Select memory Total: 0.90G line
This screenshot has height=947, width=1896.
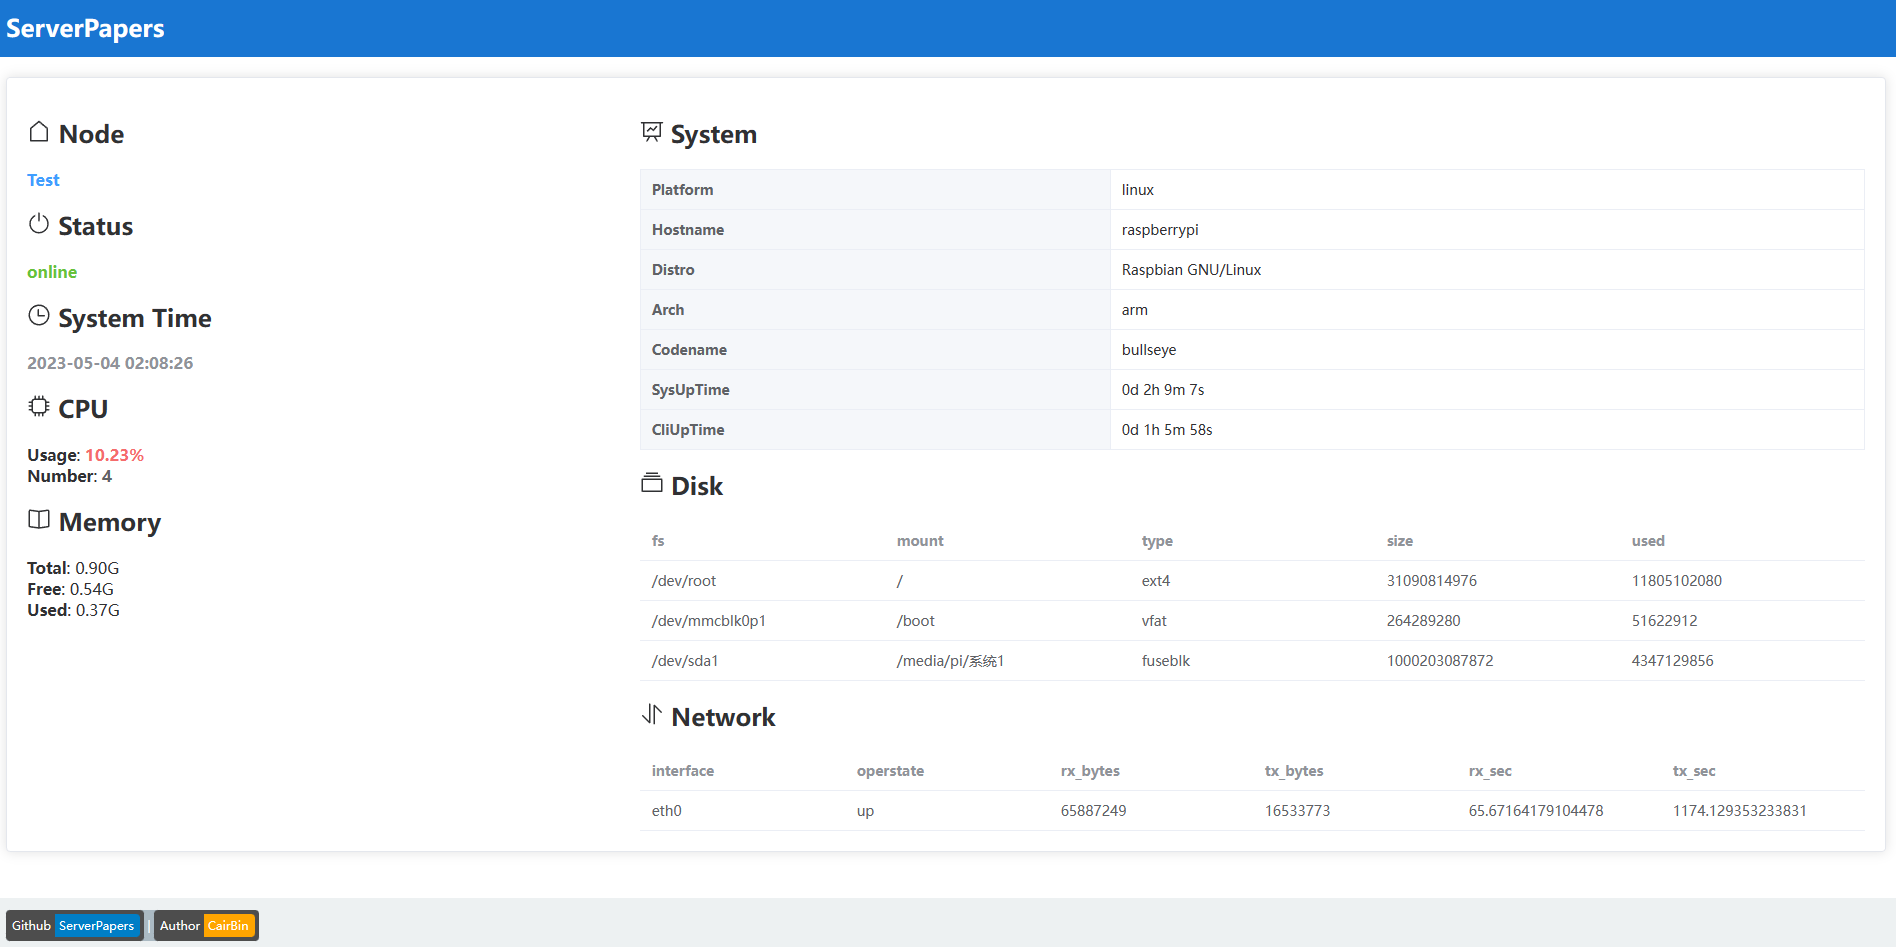click(x=73, y=568)
